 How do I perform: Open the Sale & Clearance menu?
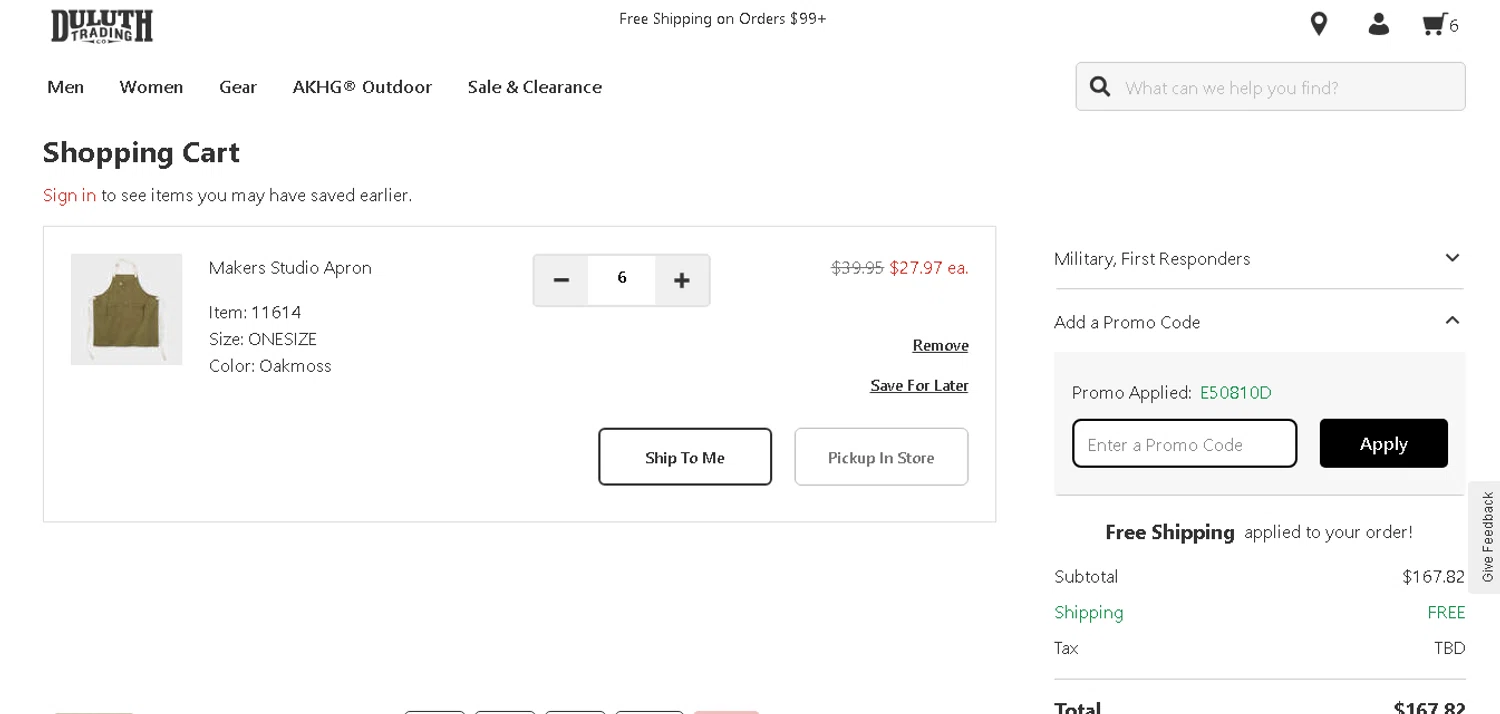click(535, 87)
